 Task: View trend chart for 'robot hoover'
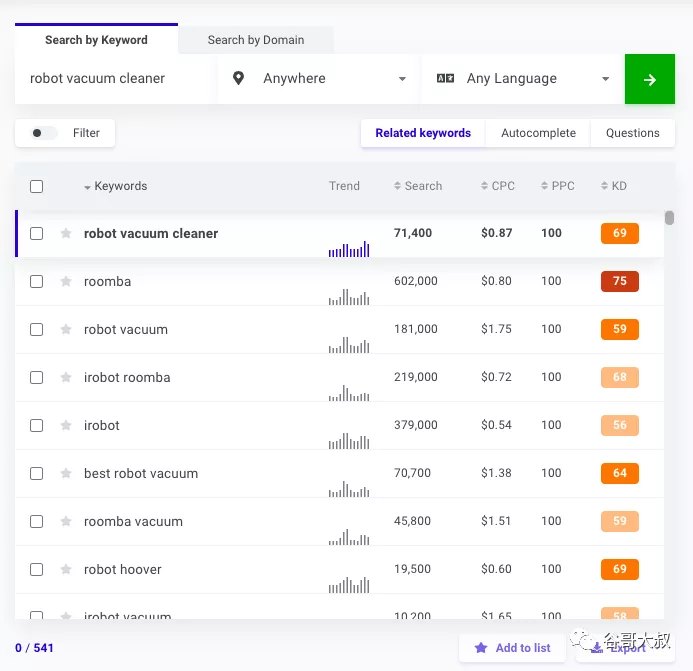(x=349, y=585)
